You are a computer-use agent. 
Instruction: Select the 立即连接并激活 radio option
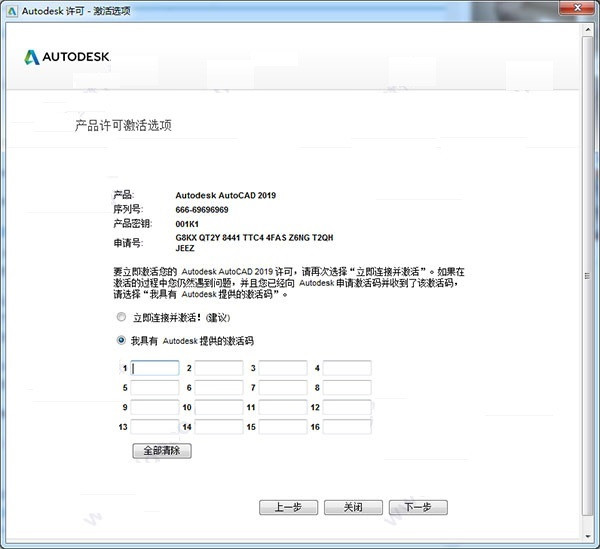click(121, 317)
